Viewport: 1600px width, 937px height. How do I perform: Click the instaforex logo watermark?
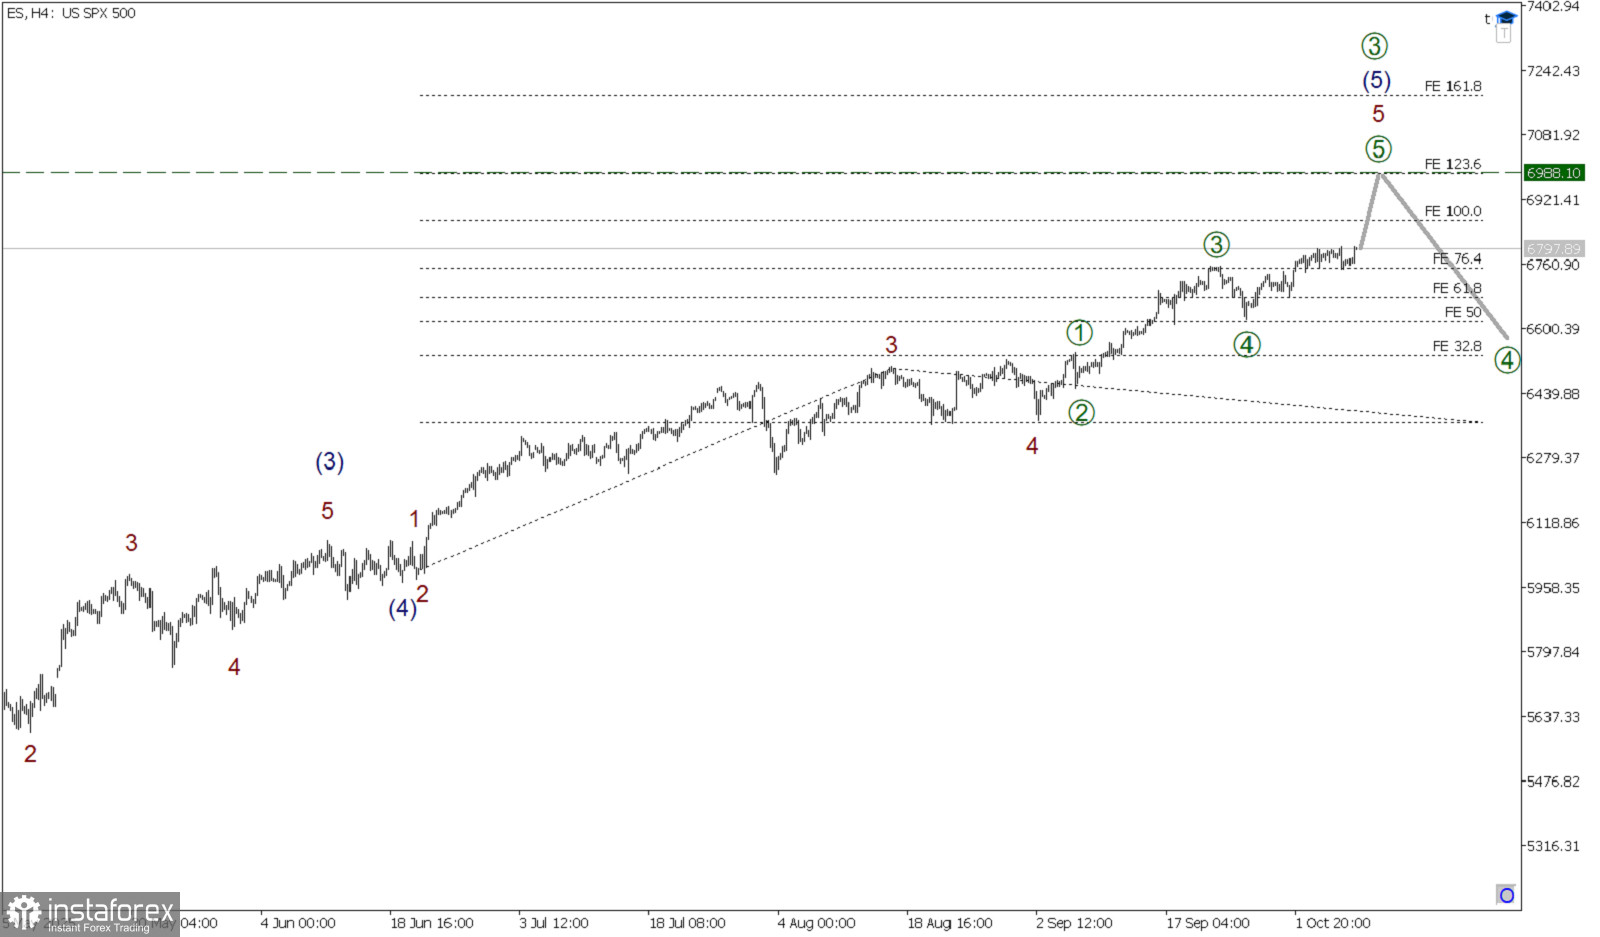[x=90, y=914]
